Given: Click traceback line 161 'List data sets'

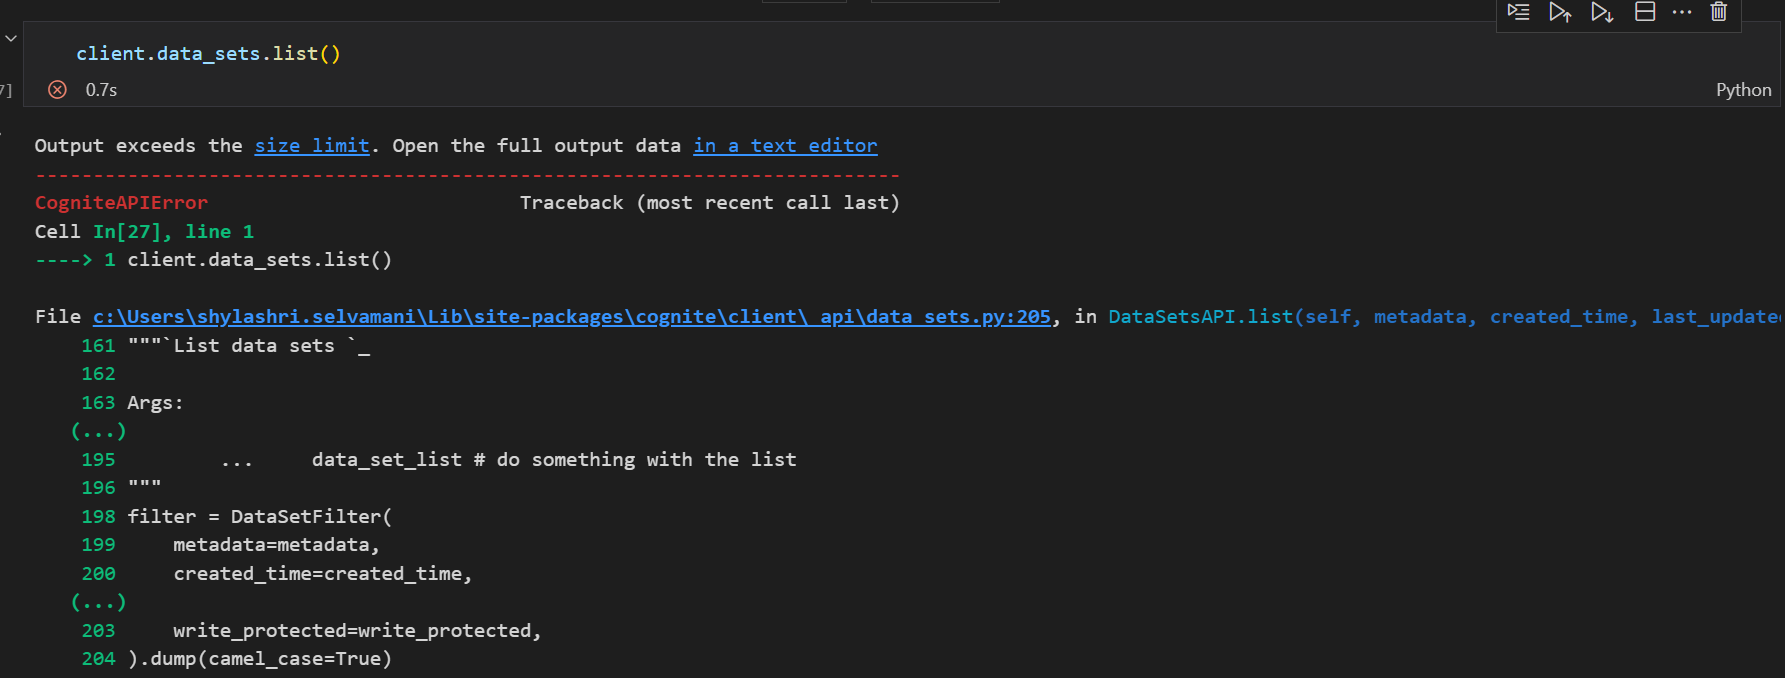Looking at the screenshot, I should [225, 346].
